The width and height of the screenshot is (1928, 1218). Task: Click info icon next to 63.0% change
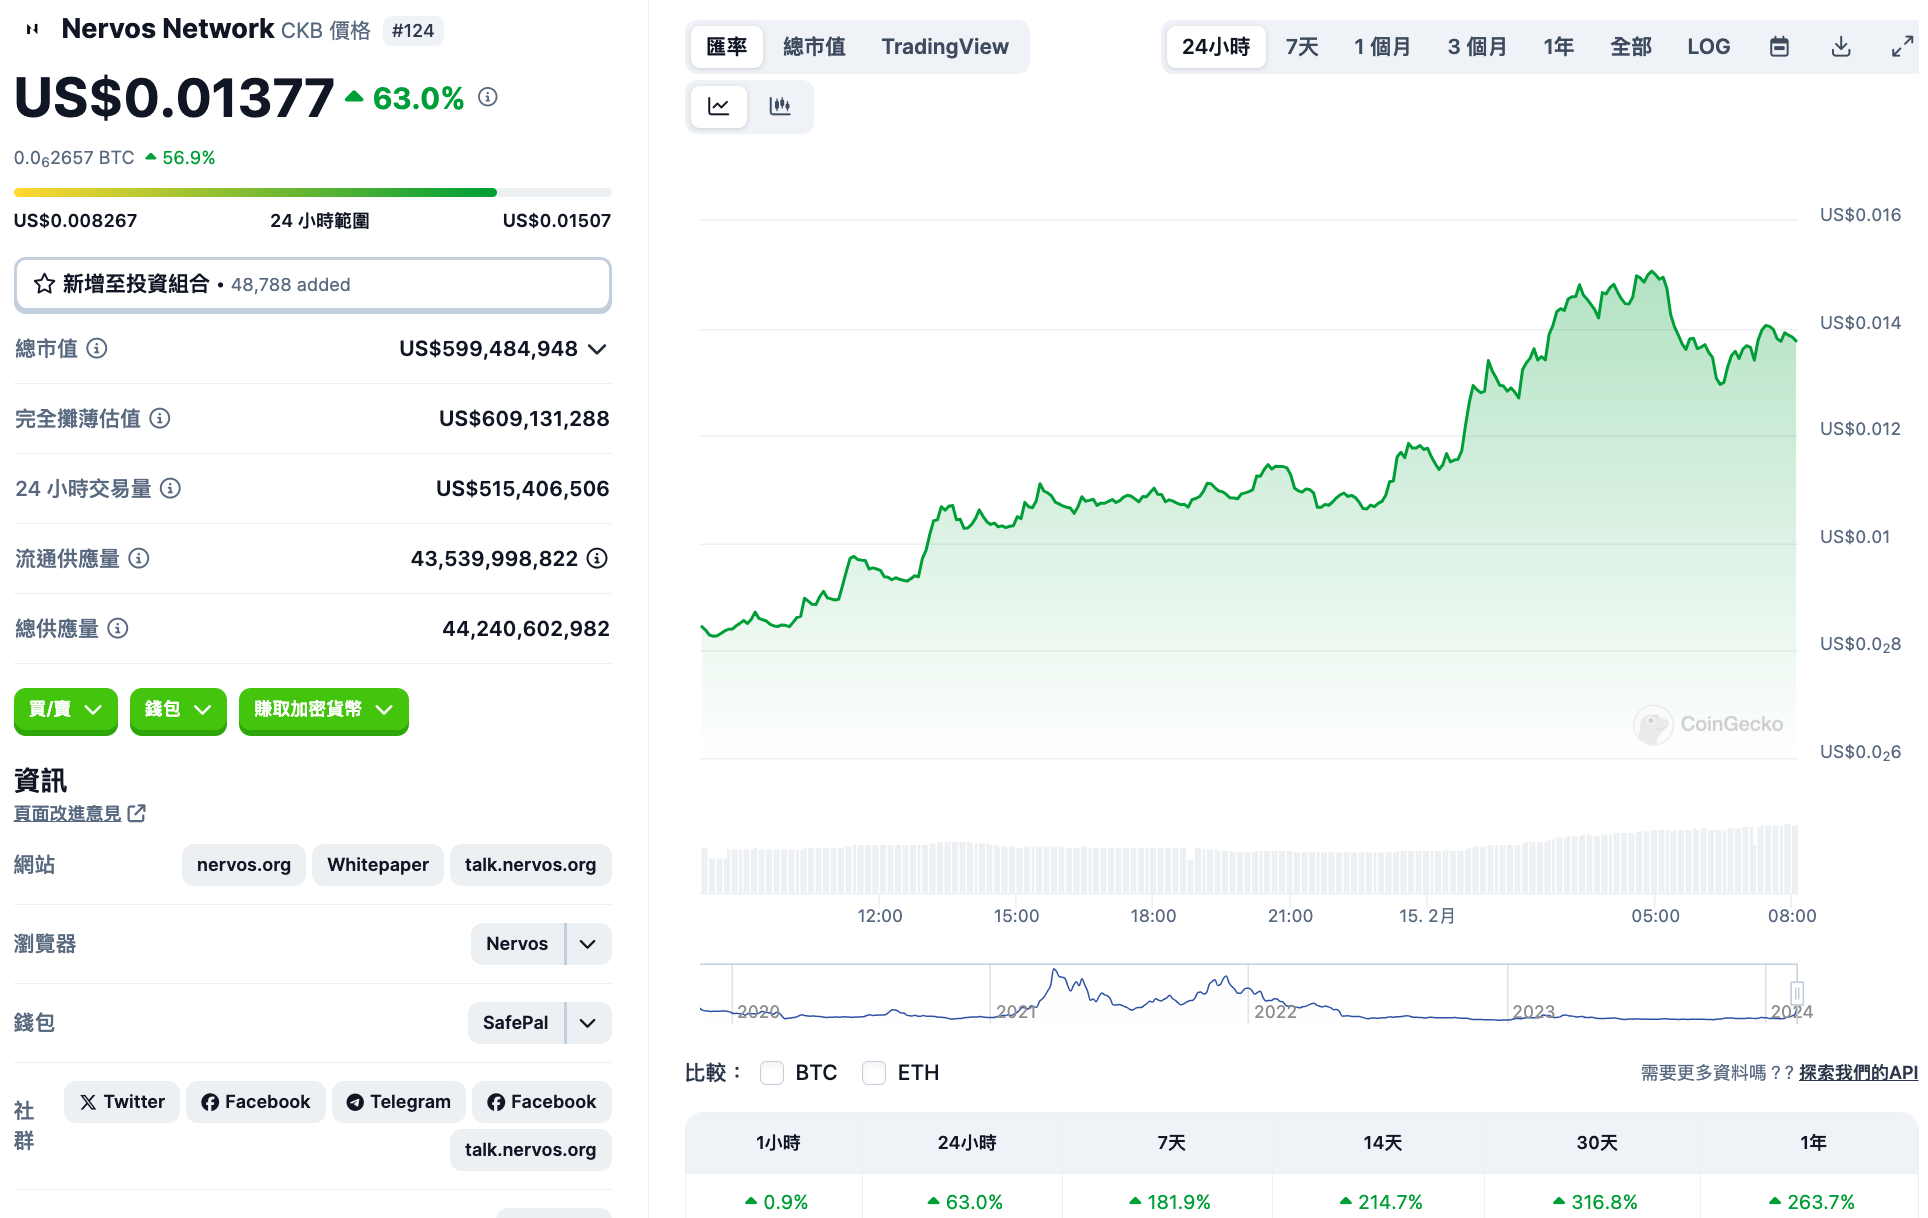(488, 97)
